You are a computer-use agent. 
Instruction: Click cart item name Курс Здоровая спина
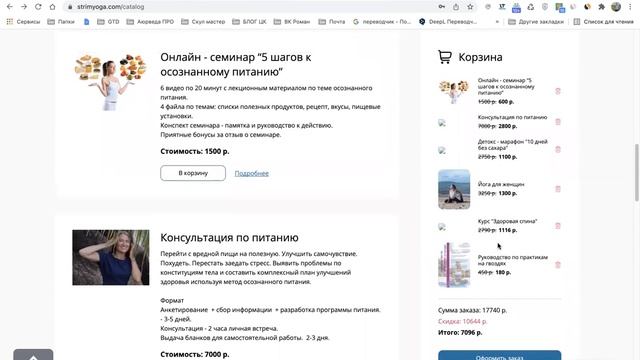507,221
